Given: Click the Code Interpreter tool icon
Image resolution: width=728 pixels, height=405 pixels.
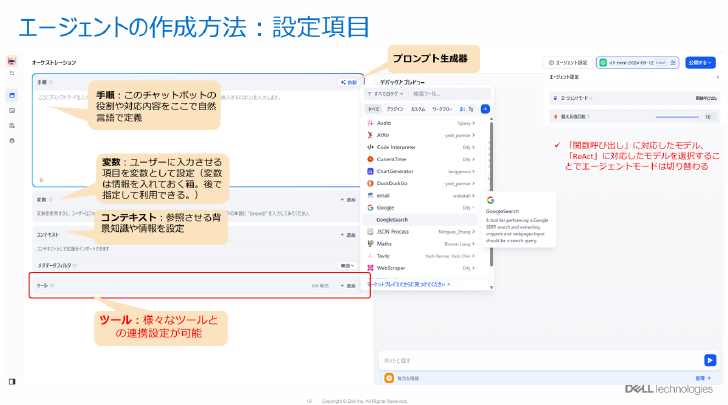Looking at the screenshot, I should (x=370, y=147).
